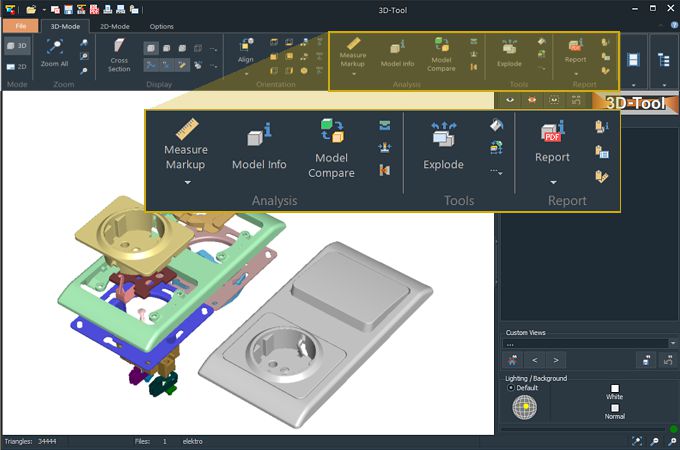This screenshot has height=450, width=680.
Task: Click the 3D-Tool application logo icon
Action: [10, 10]
